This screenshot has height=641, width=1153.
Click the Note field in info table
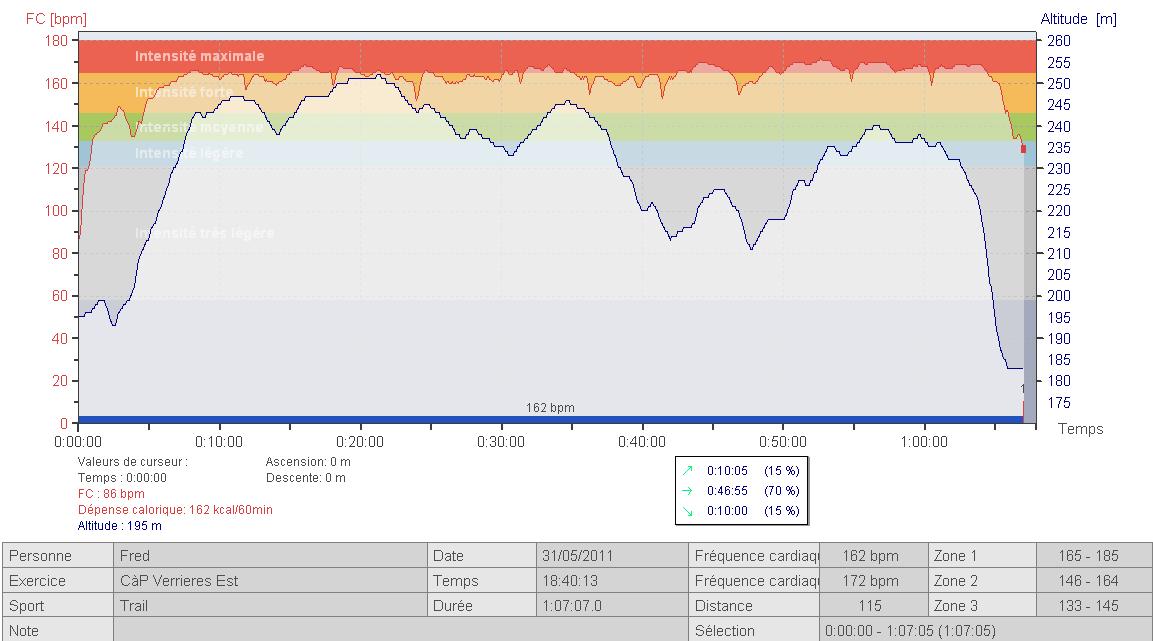click(400, 630)
